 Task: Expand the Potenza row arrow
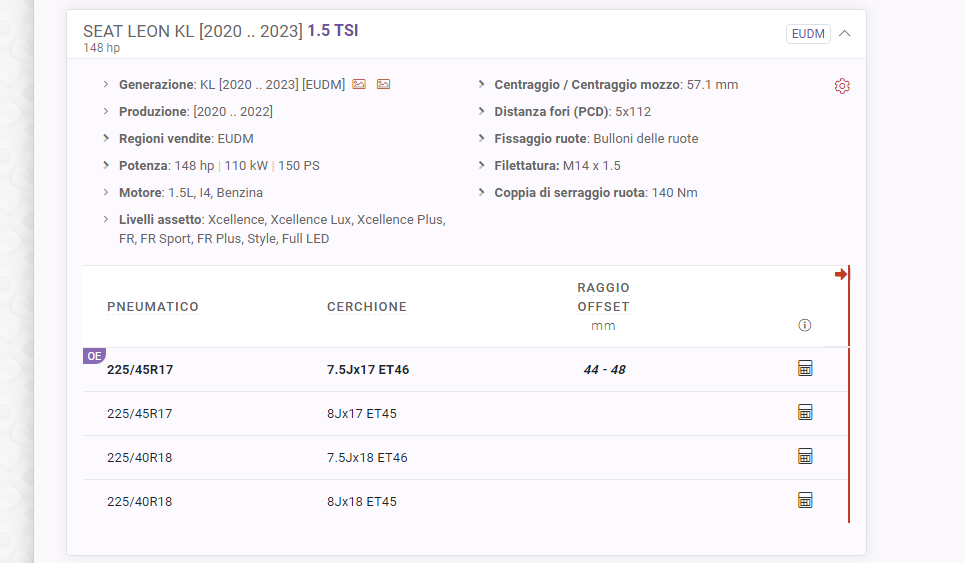pos(106,165)
